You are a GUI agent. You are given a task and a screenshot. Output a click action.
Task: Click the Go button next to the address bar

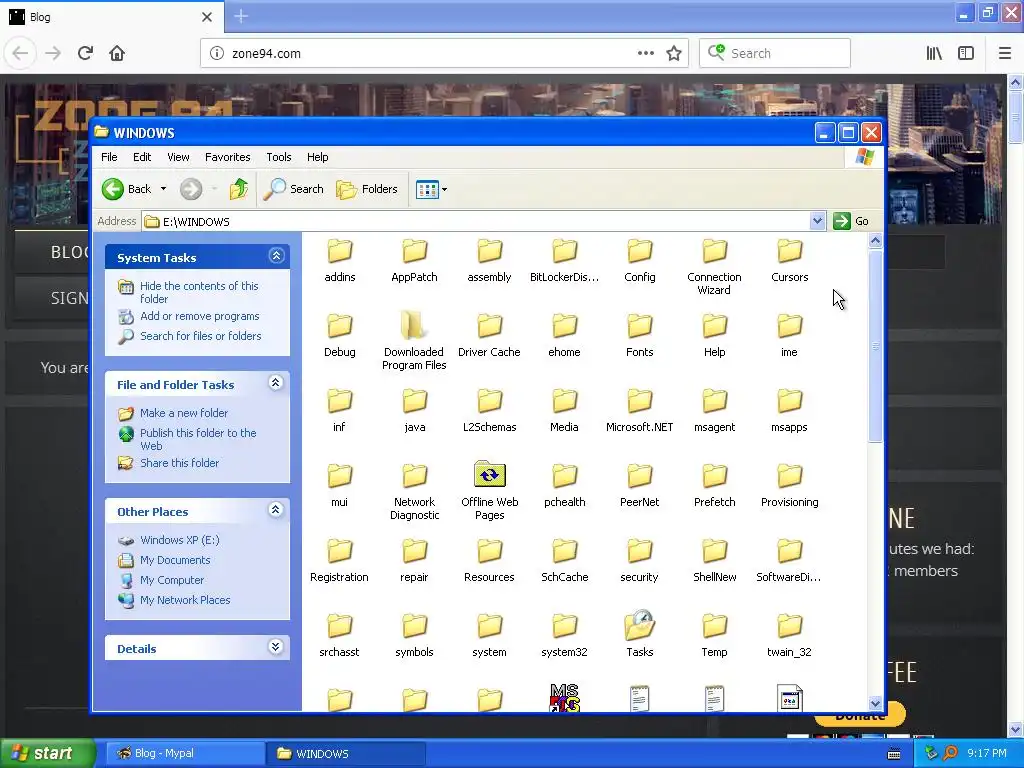pos(851,221)
